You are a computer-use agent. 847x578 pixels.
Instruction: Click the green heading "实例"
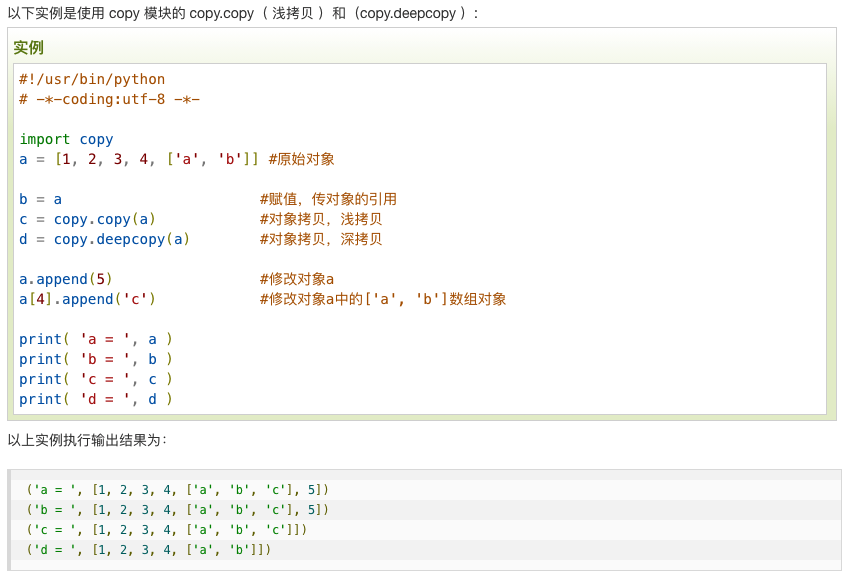click(28, 48)
